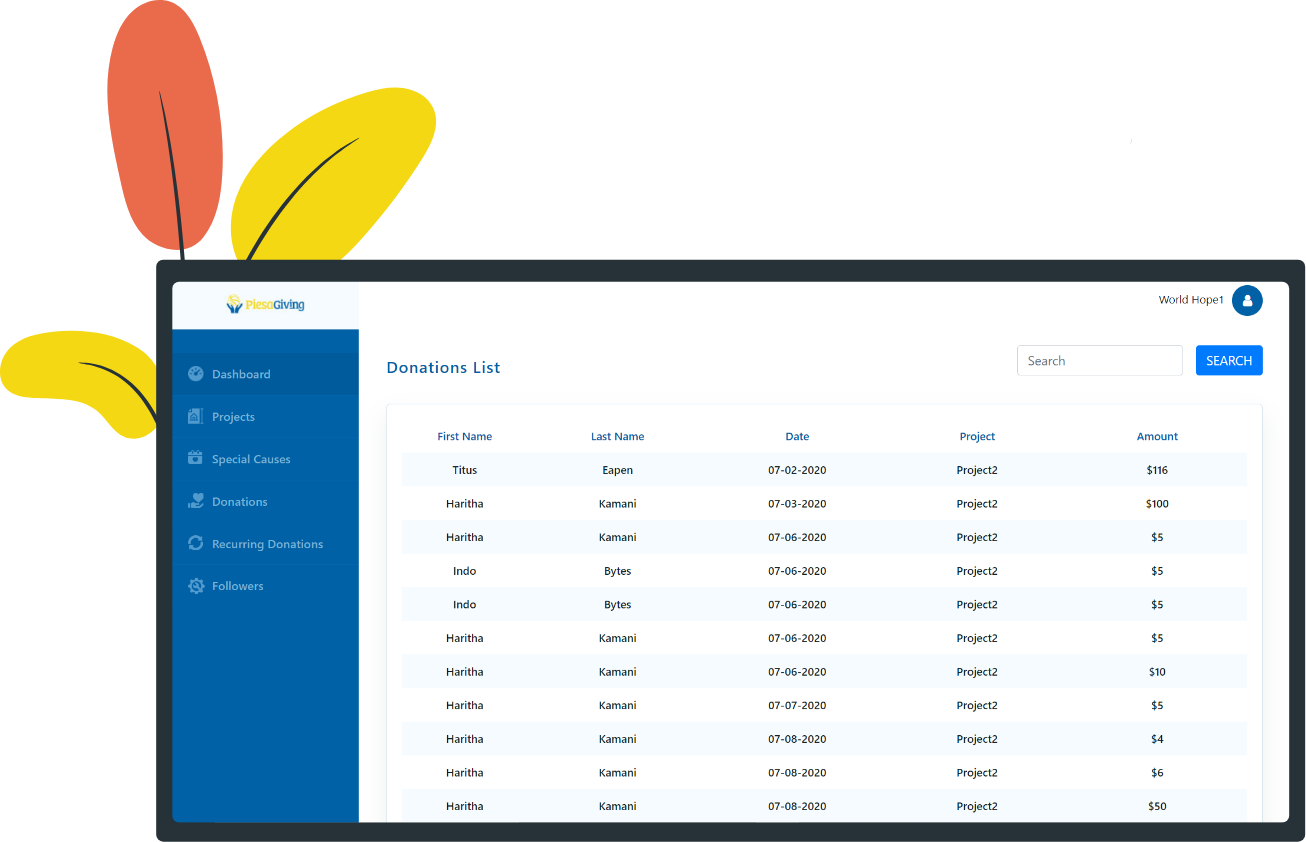Click the Projects icon in the sidebar
This screenshot has width=1306, height=842.
[x=194, y=416]
